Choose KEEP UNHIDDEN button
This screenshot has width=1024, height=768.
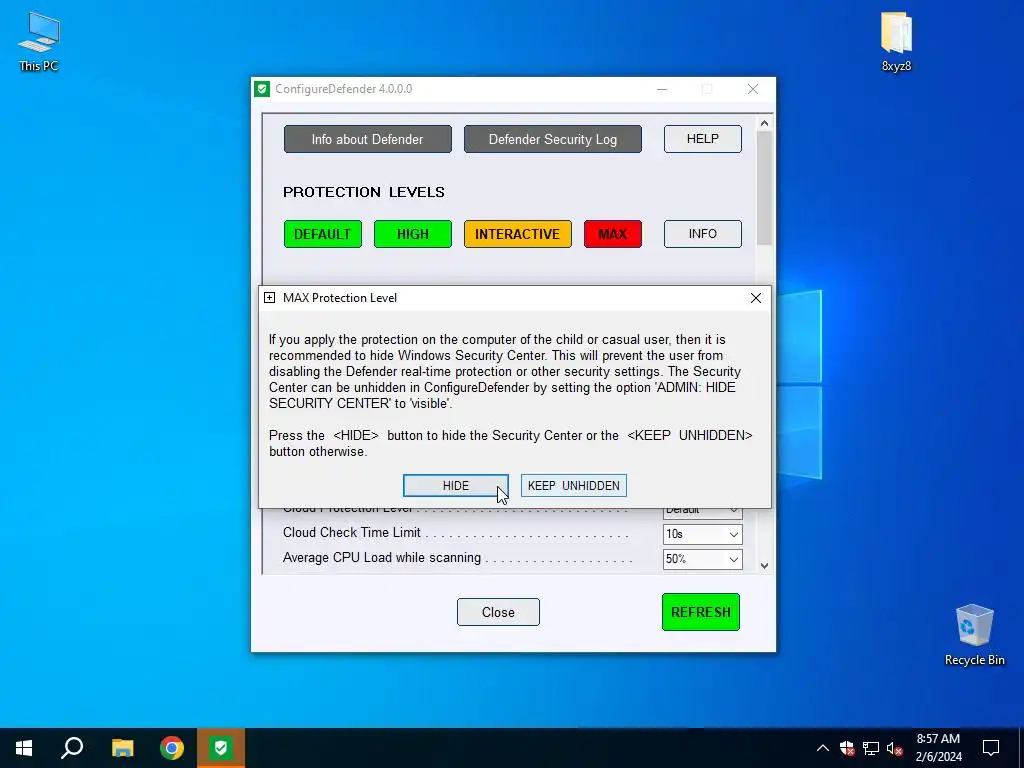pos(573,486)
